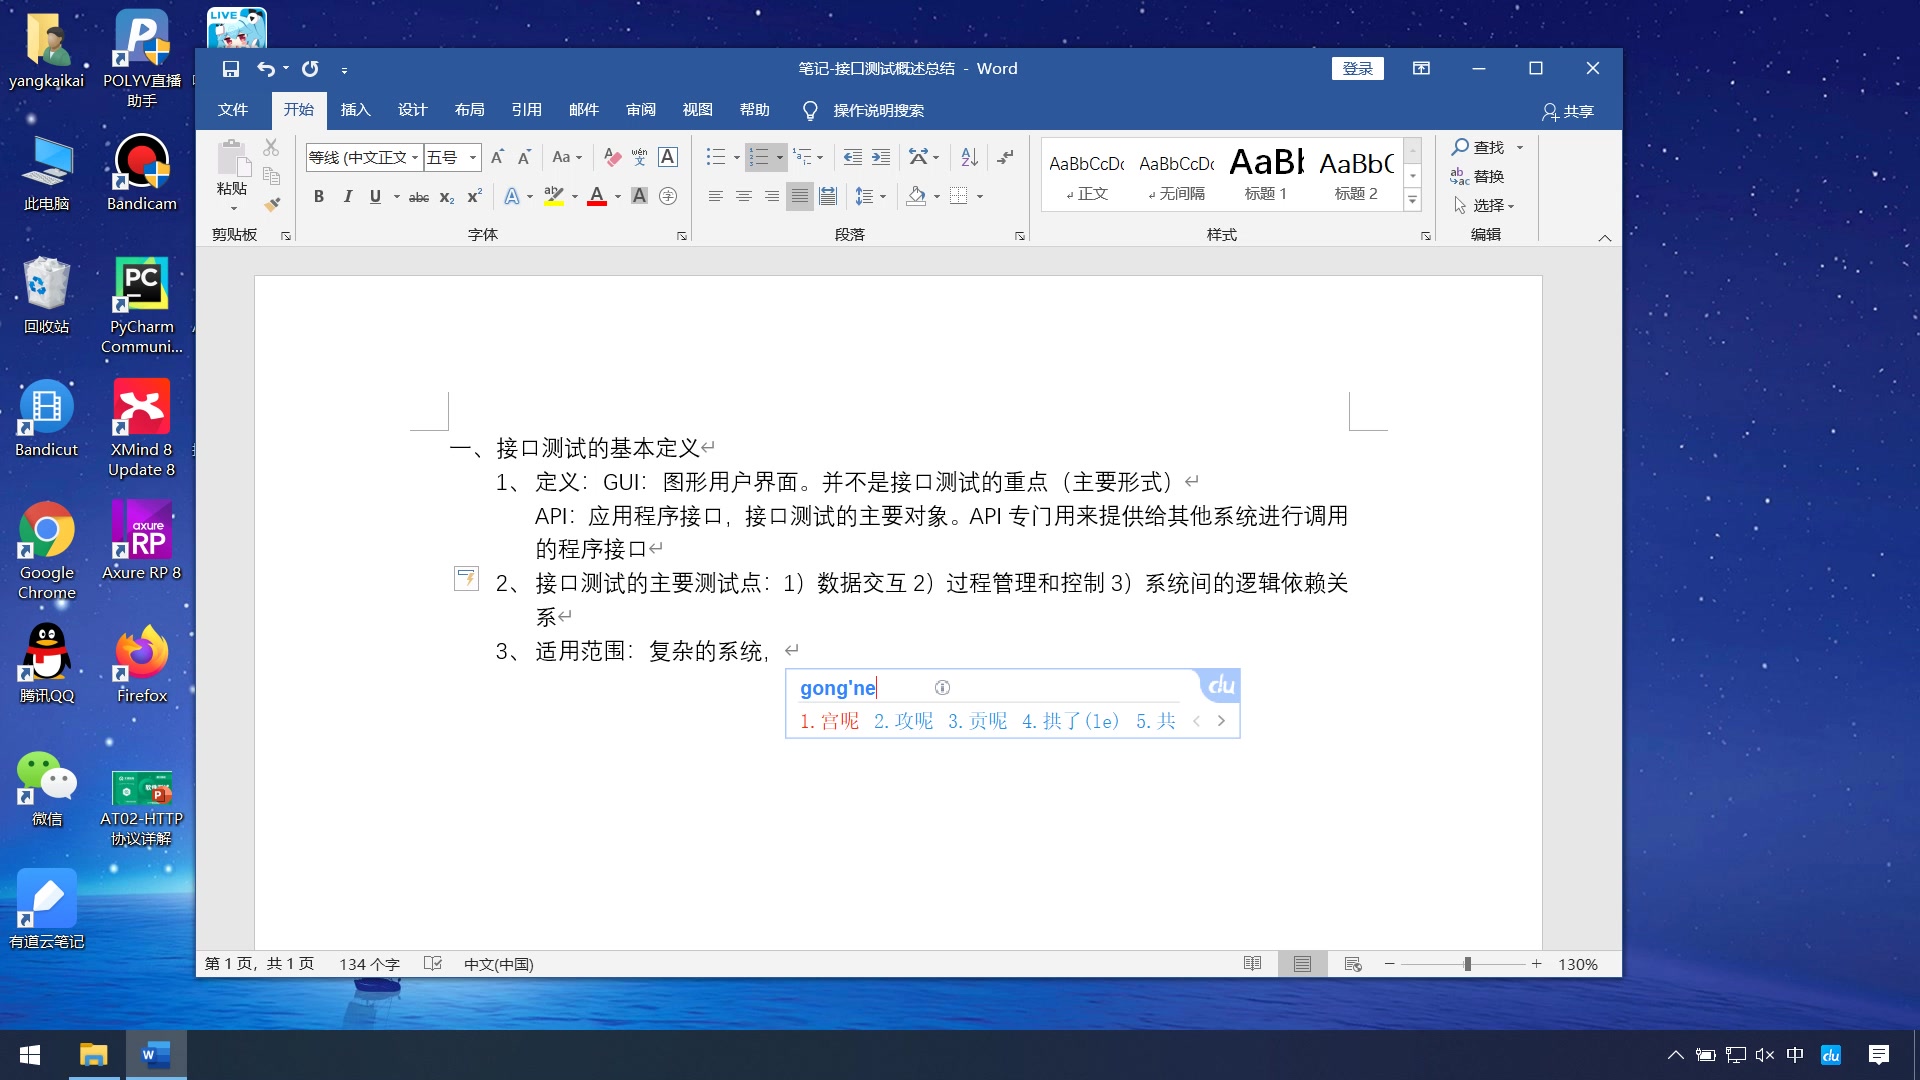Switch to the 插入 ribbon tab
The image size is (1920, 1080).
pos(355,110)
